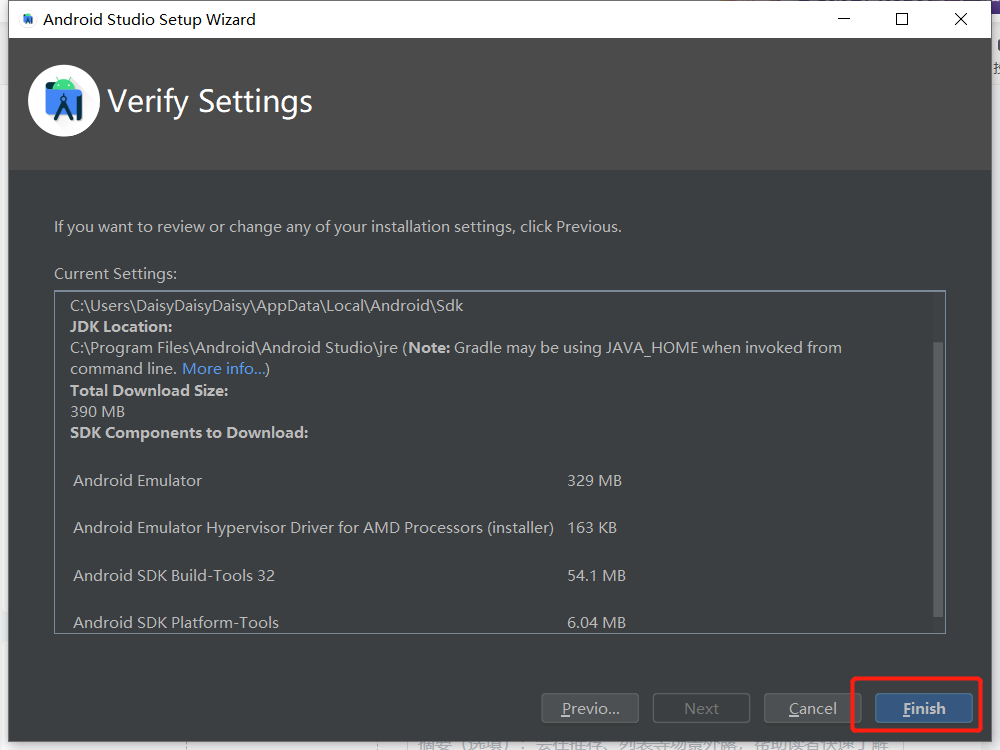Click the Verify Settings heading
This screenshot has width=1000, height=750.
[210, 101]
